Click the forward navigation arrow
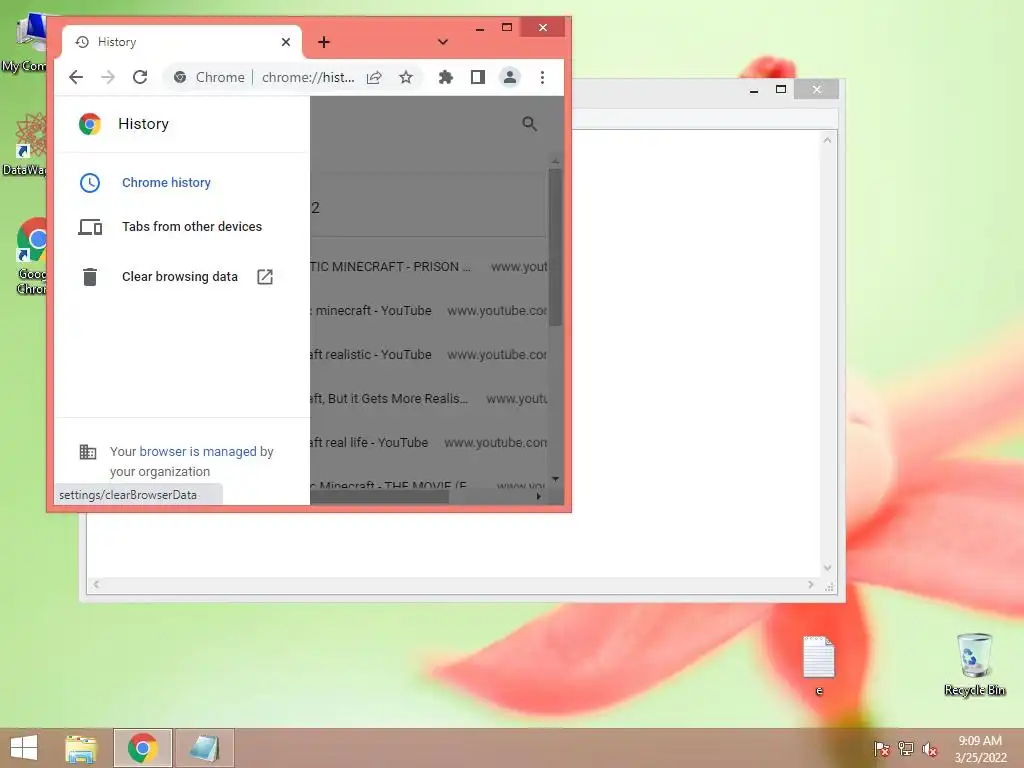 click(x=108, y=77)
